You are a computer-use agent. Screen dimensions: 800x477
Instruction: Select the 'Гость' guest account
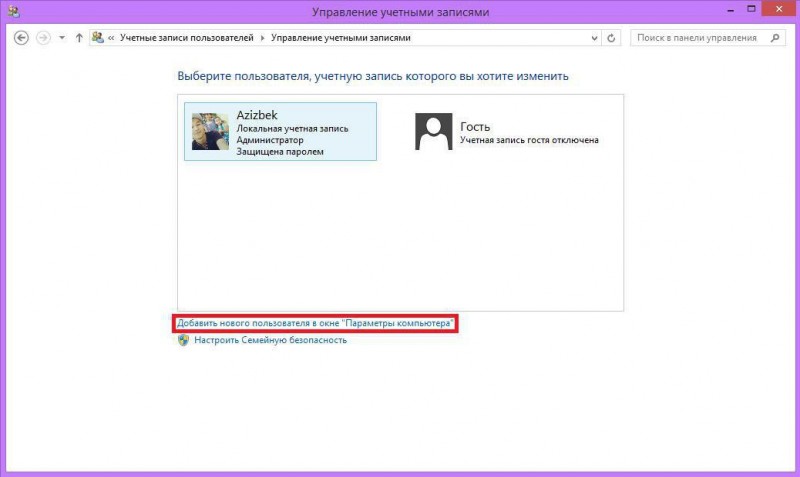coord(508,132)
